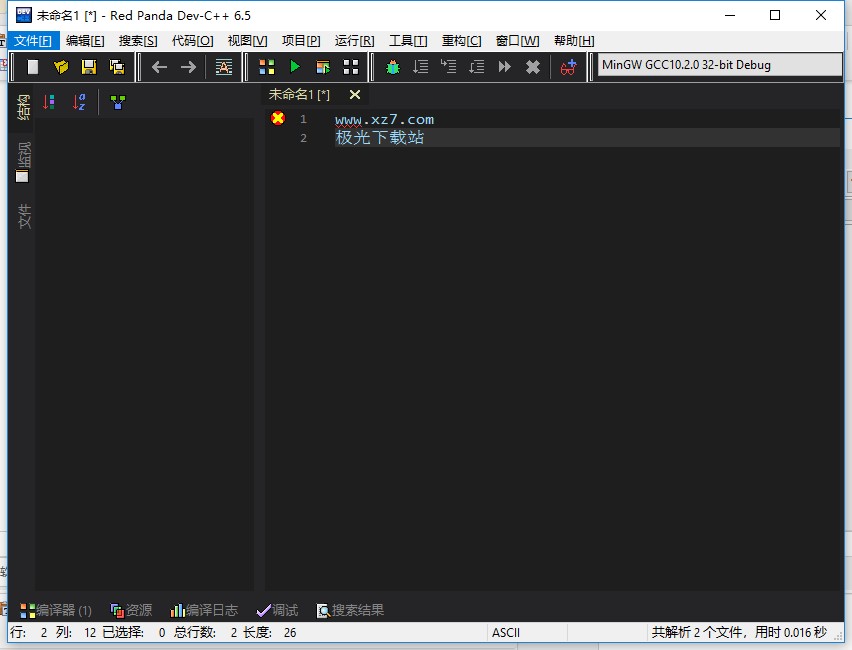852x650 pixels.
Task: Open an existing file via toolbar icon
Action: pos(62,67)
